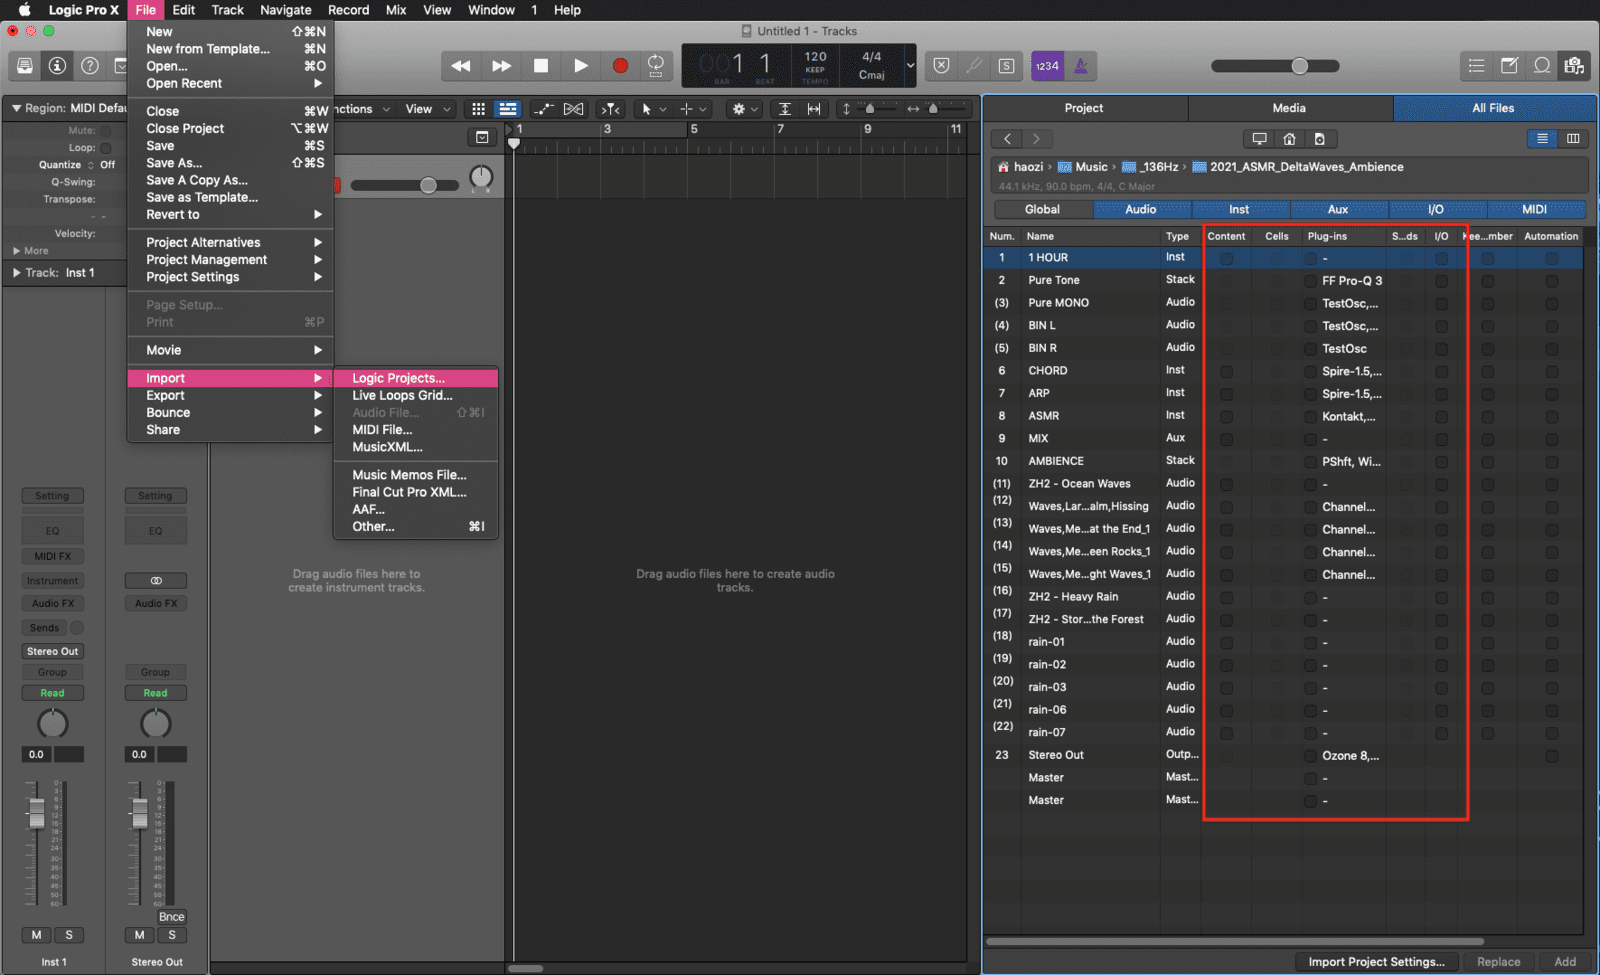Click the red Record button
Viewport: 1600px width, 975px height.
pos(620,66)
